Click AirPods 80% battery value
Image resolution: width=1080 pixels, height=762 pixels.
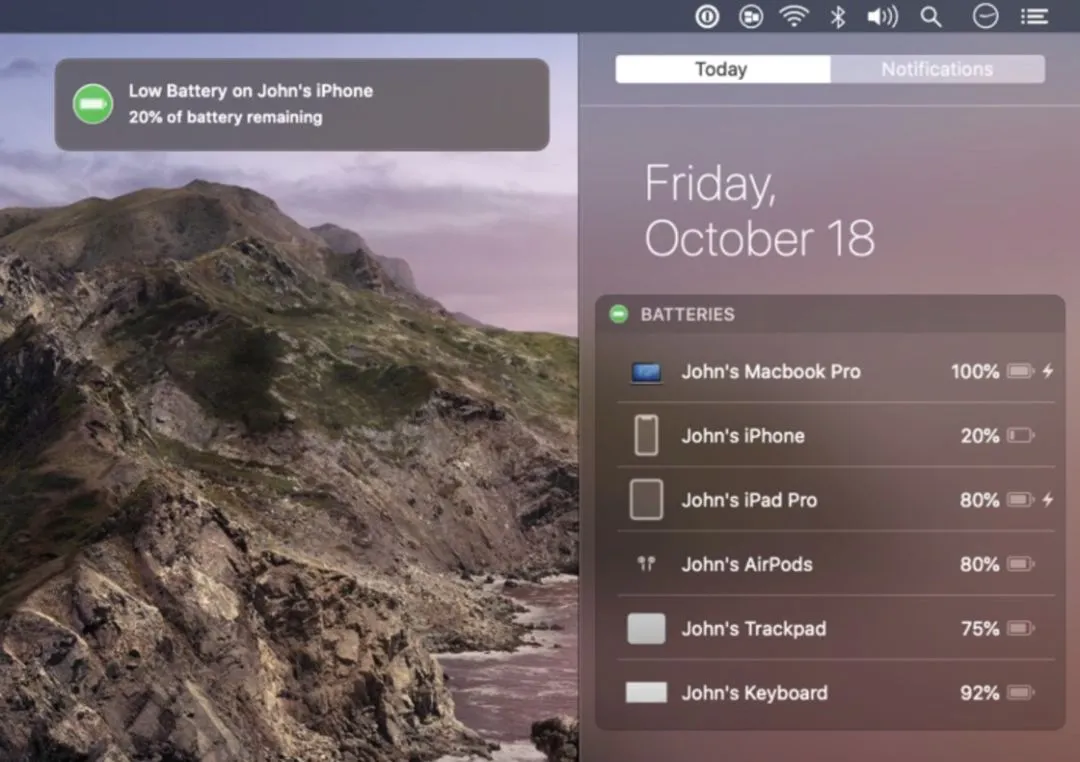point(979,564)
